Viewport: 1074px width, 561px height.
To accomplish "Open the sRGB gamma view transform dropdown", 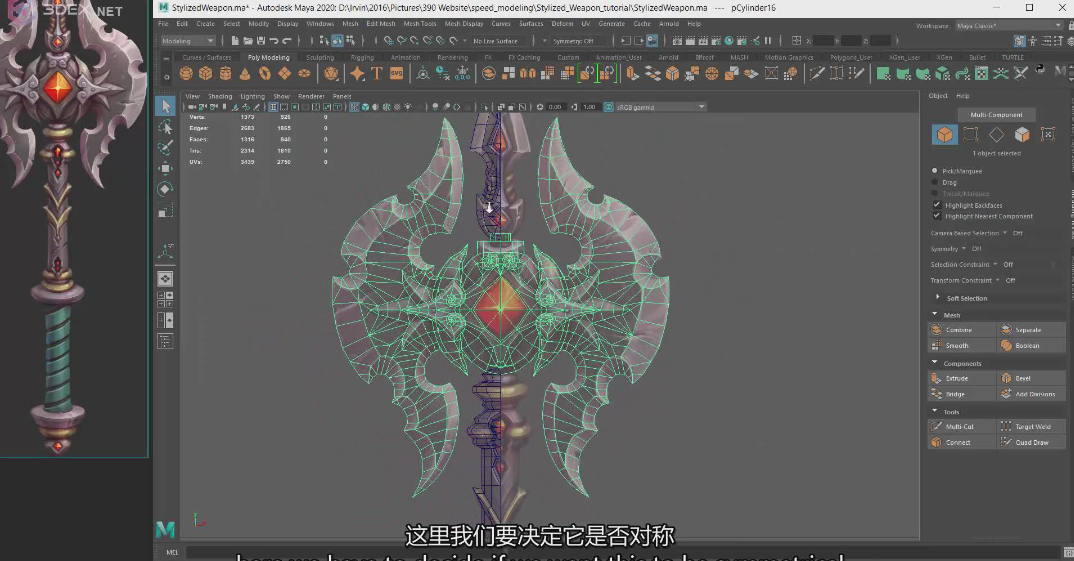I will click(x=660, y=107).
